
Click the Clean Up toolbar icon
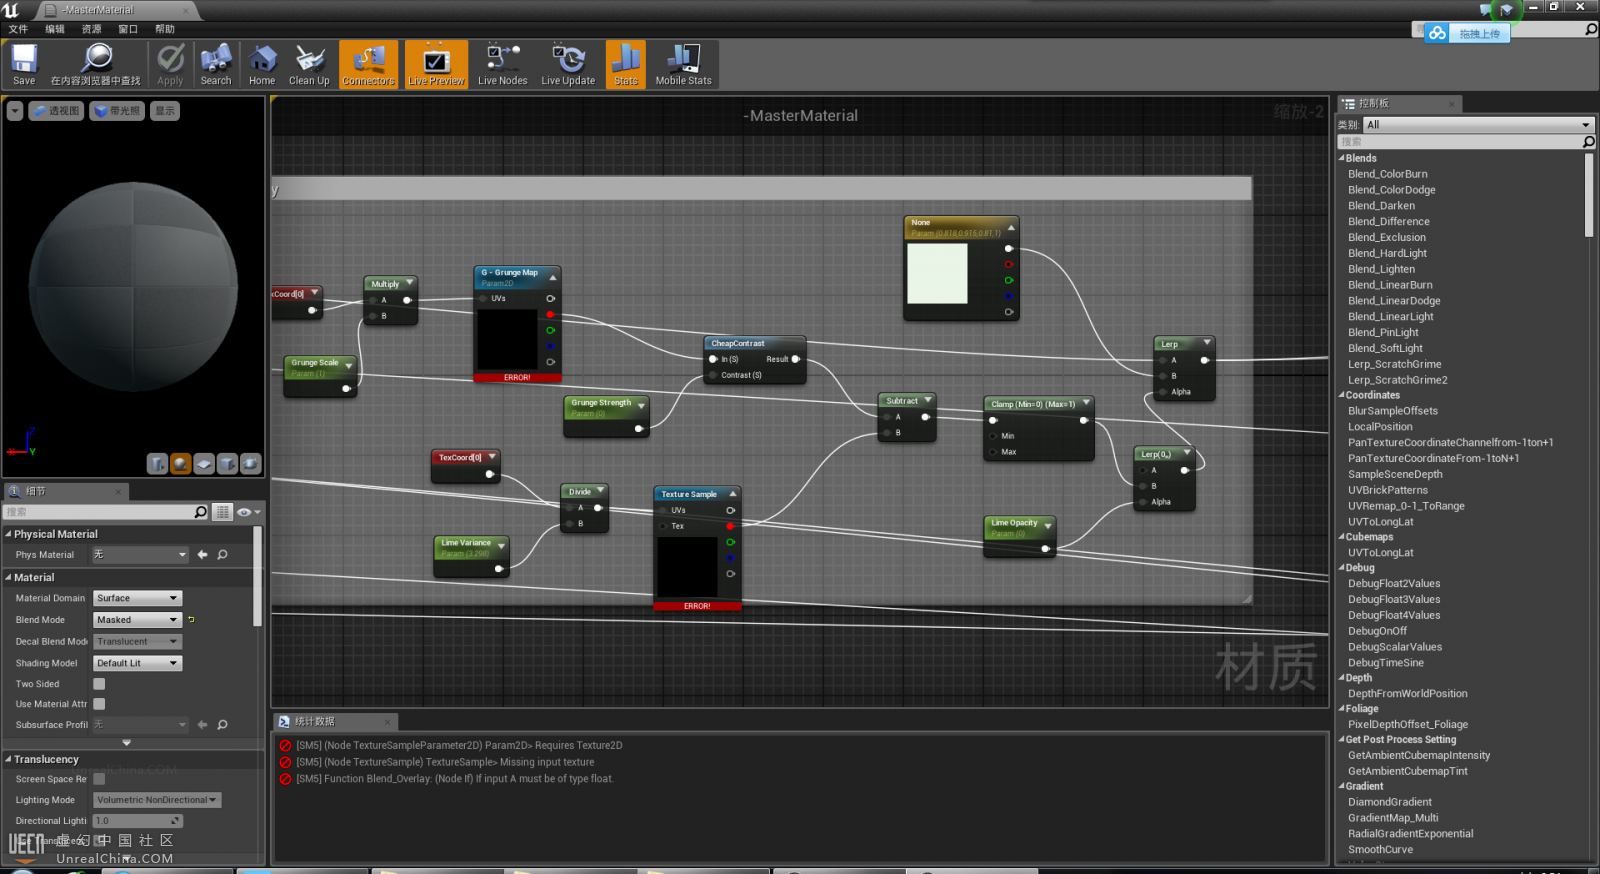point(309,59)
